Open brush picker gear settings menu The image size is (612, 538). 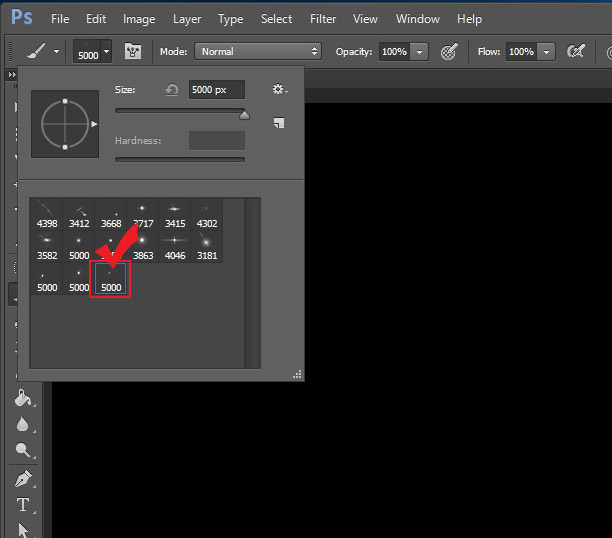(x=279, y=89)
